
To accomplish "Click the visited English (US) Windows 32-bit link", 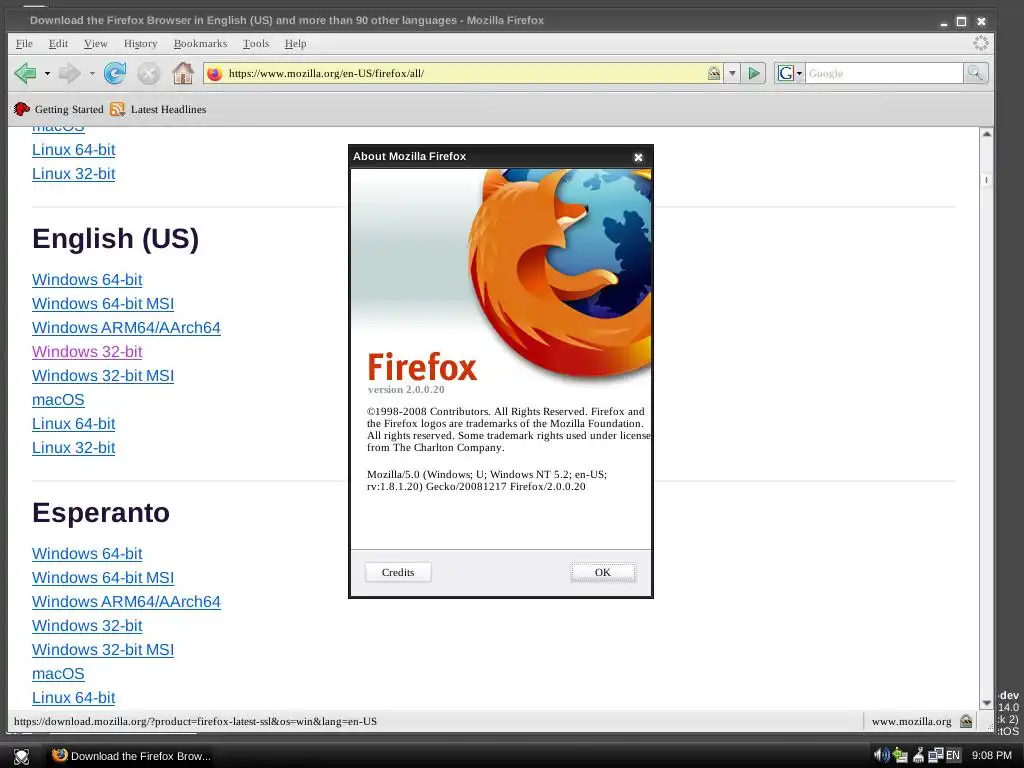I will (87, 351).
